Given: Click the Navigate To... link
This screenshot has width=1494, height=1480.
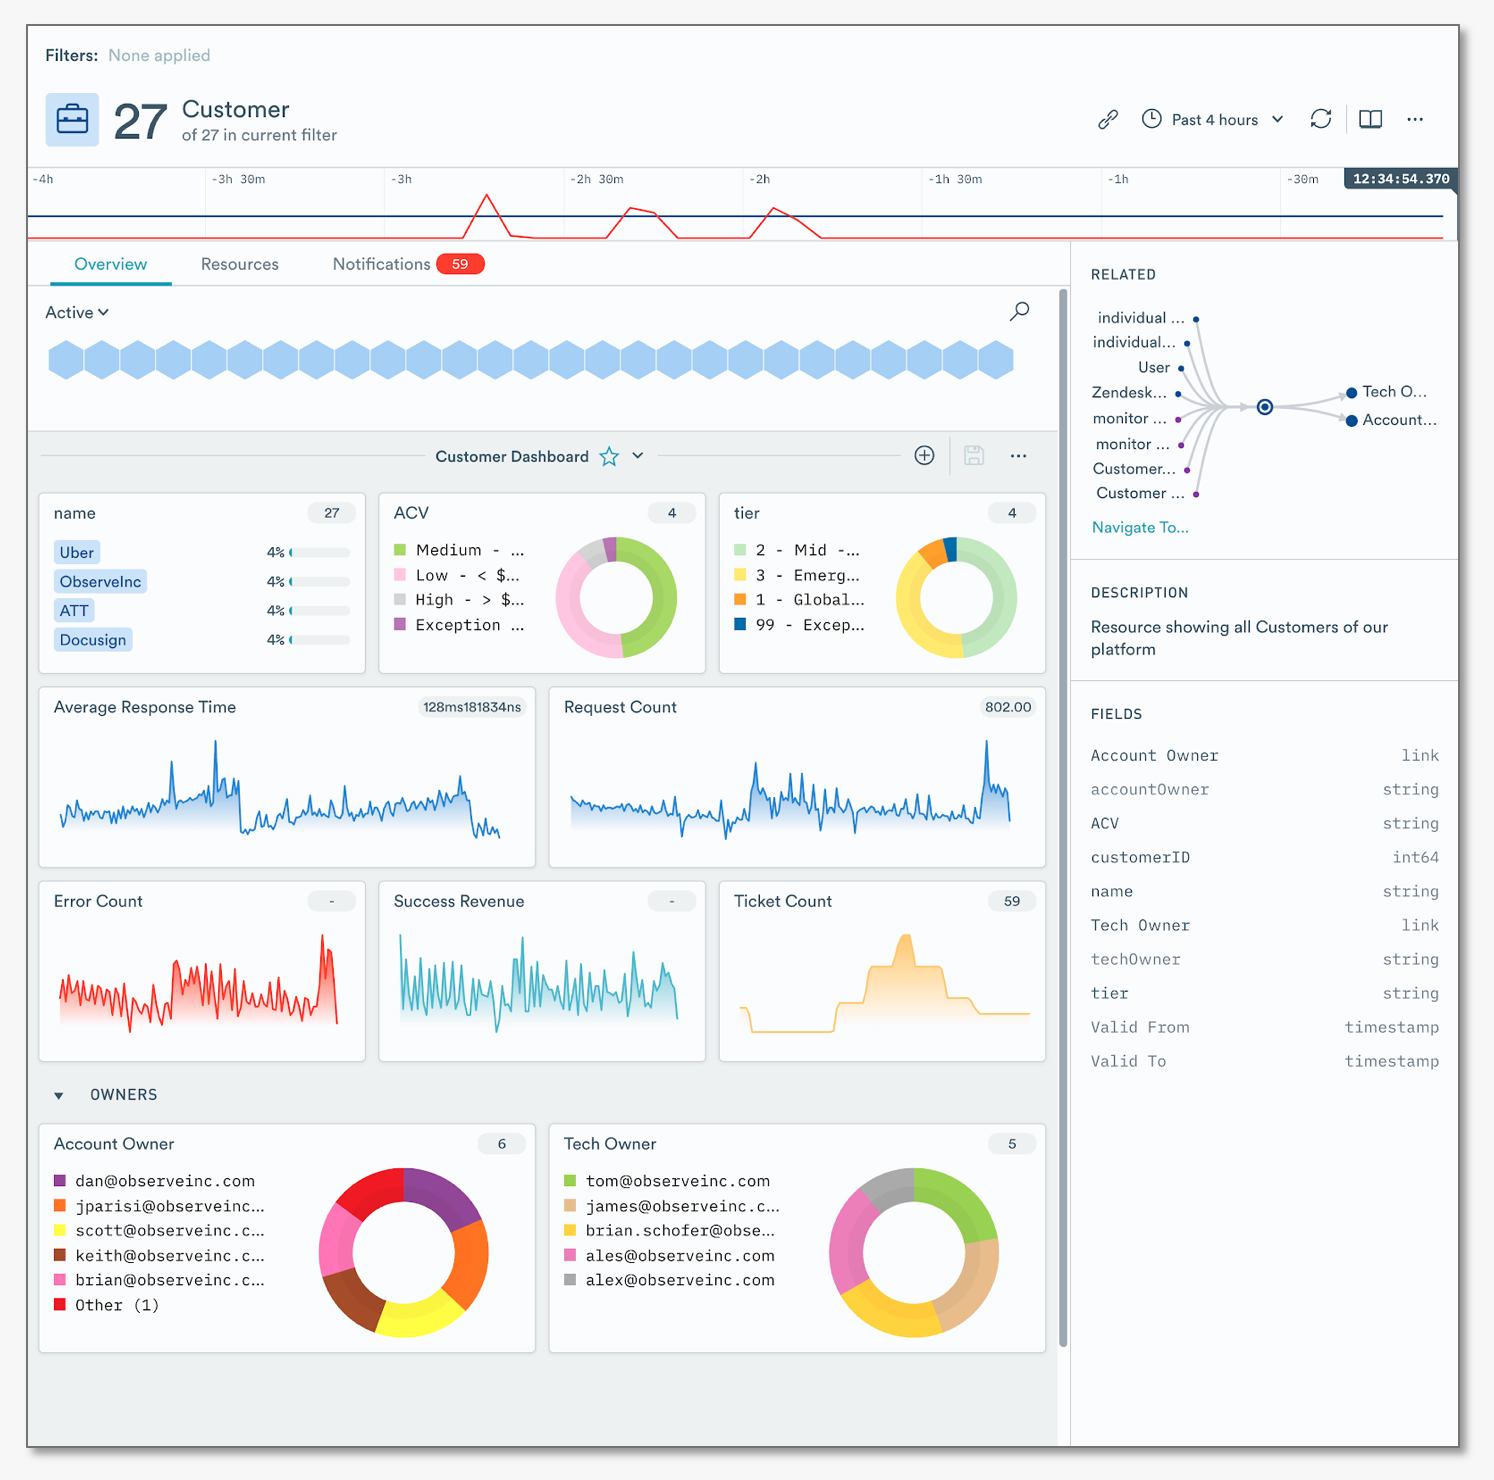Looking at the screenshot, I should [x=1140, y=528].
